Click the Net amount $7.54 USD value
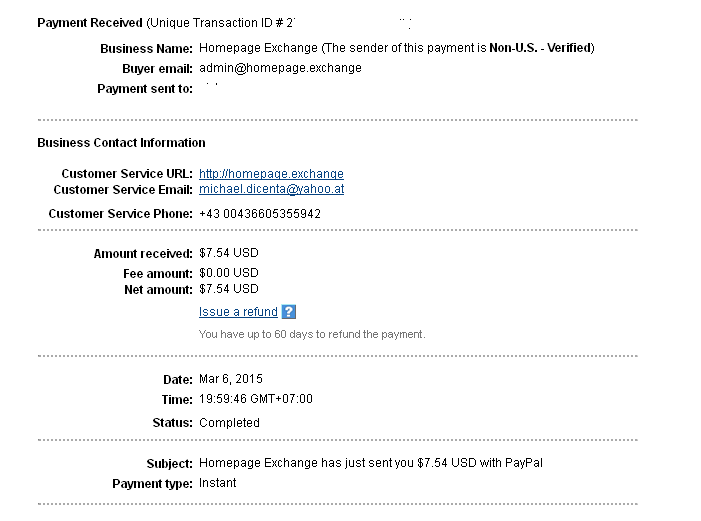 (x=229, y=290)
